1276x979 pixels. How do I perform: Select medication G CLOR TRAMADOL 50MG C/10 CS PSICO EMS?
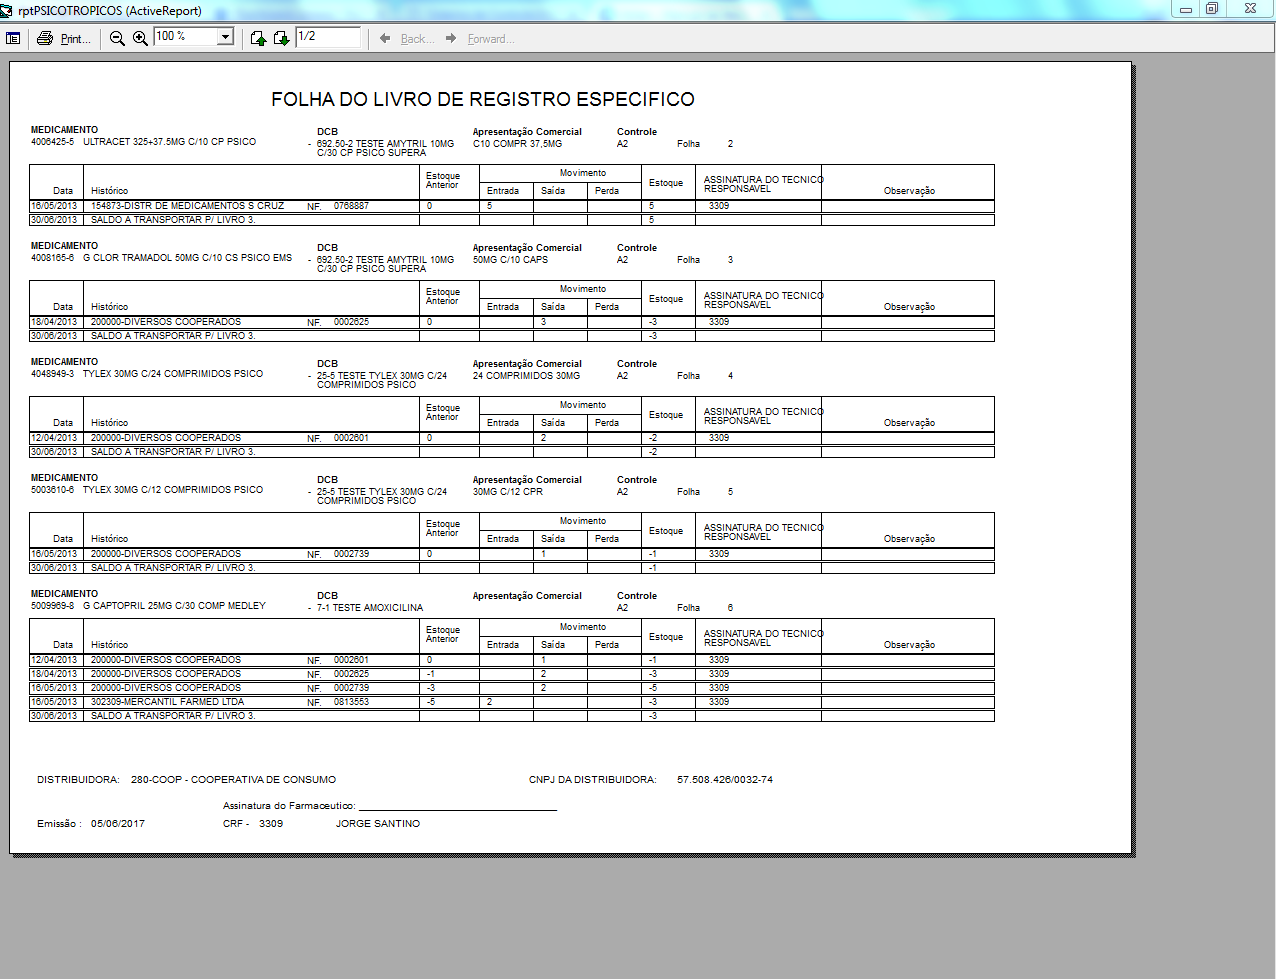click(187, 258)
